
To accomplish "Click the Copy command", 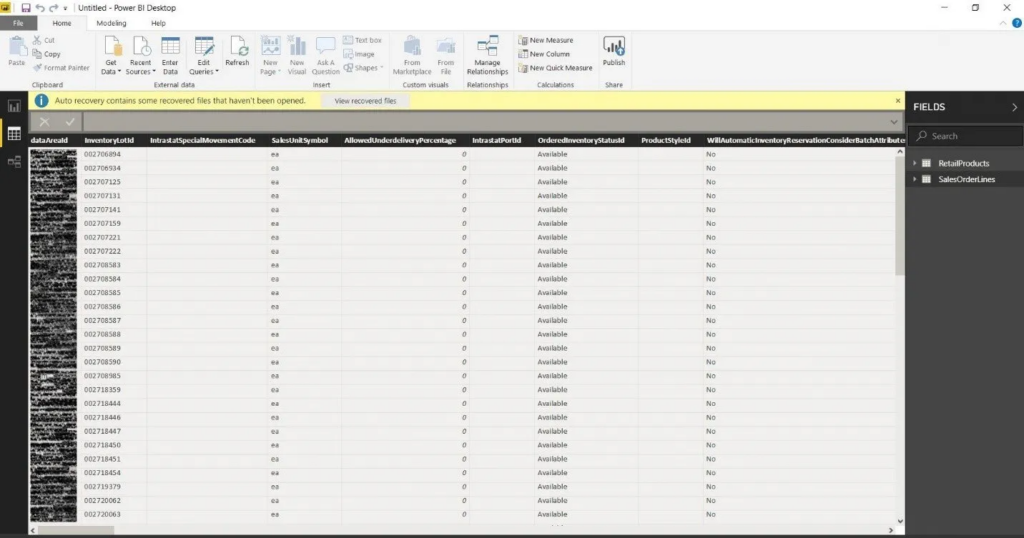I will [x=46, y=54].
